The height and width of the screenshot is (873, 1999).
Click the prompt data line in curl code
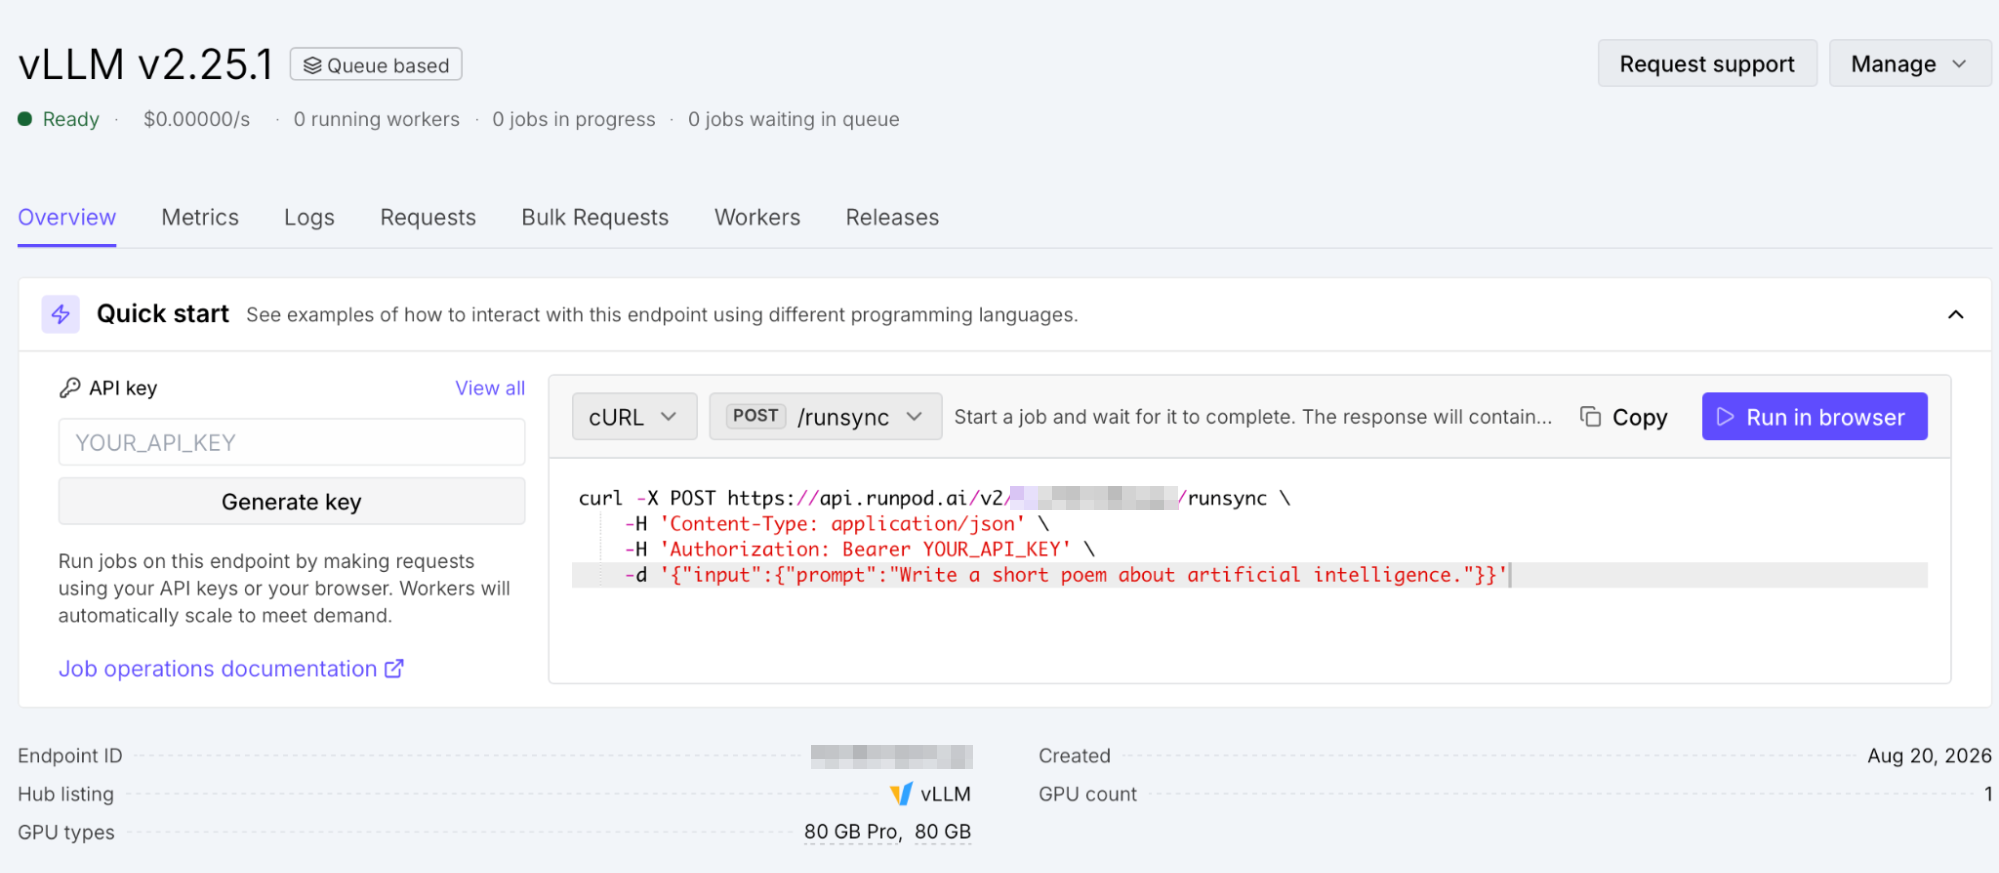point(1249,575)
